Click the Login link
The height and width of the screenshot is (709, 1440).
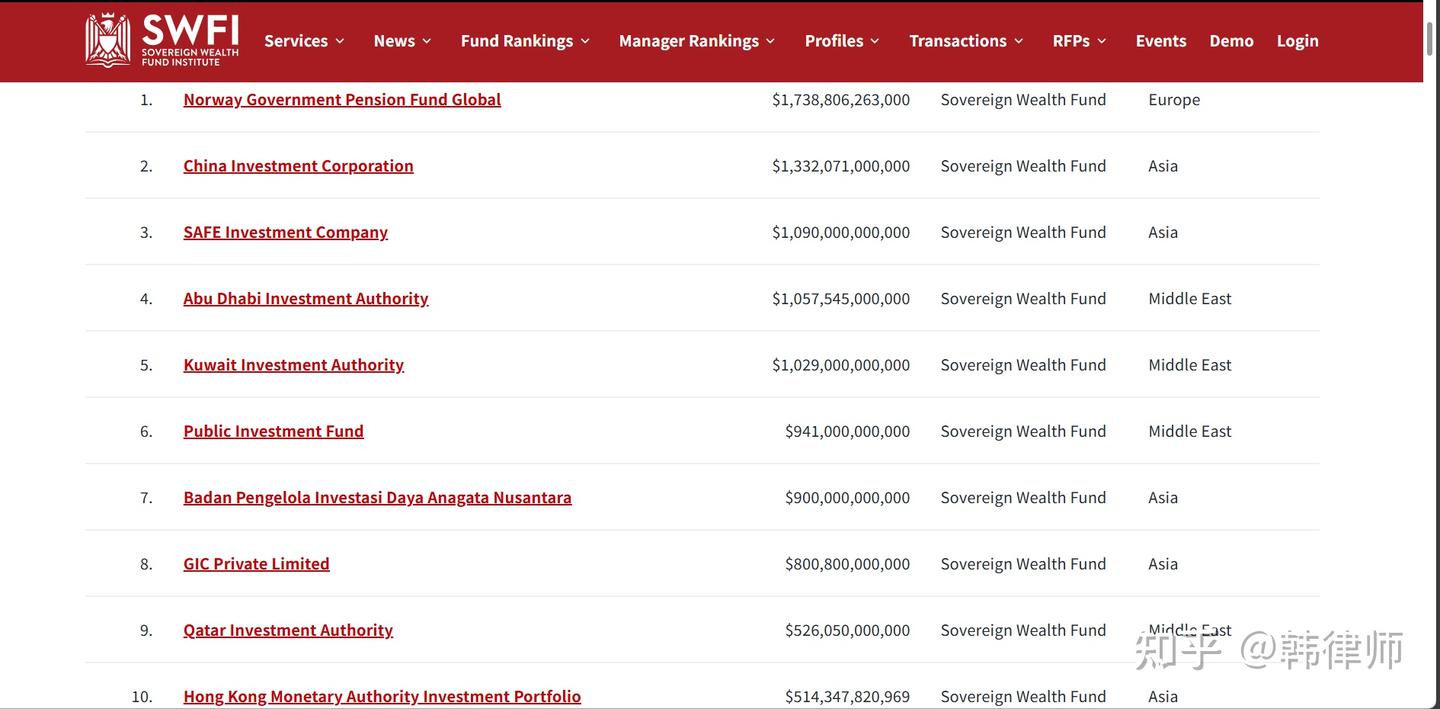[1297, 41]
